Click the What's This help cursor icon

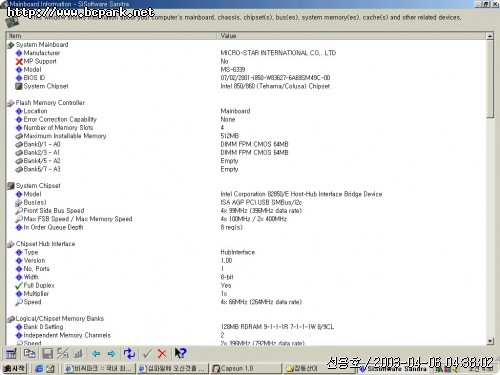180,353
